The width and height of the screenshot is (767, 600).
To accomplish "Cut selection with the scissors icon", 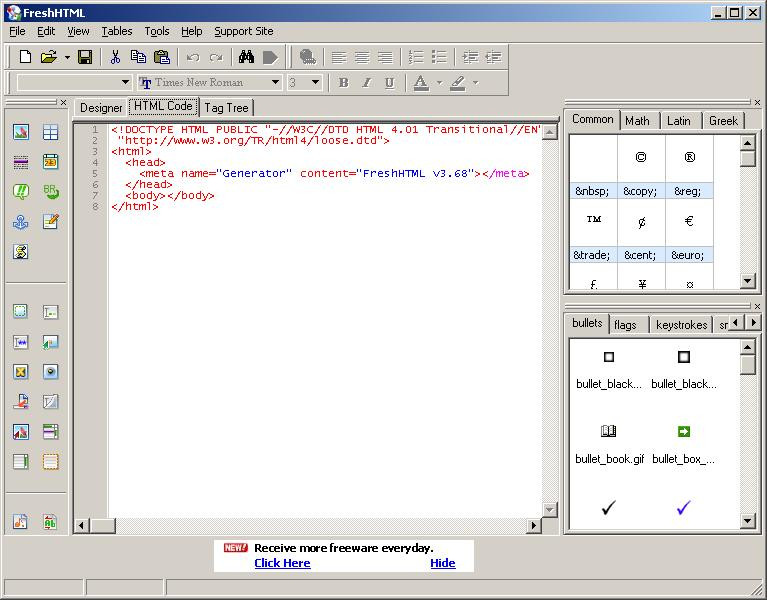I will point(115,57).
